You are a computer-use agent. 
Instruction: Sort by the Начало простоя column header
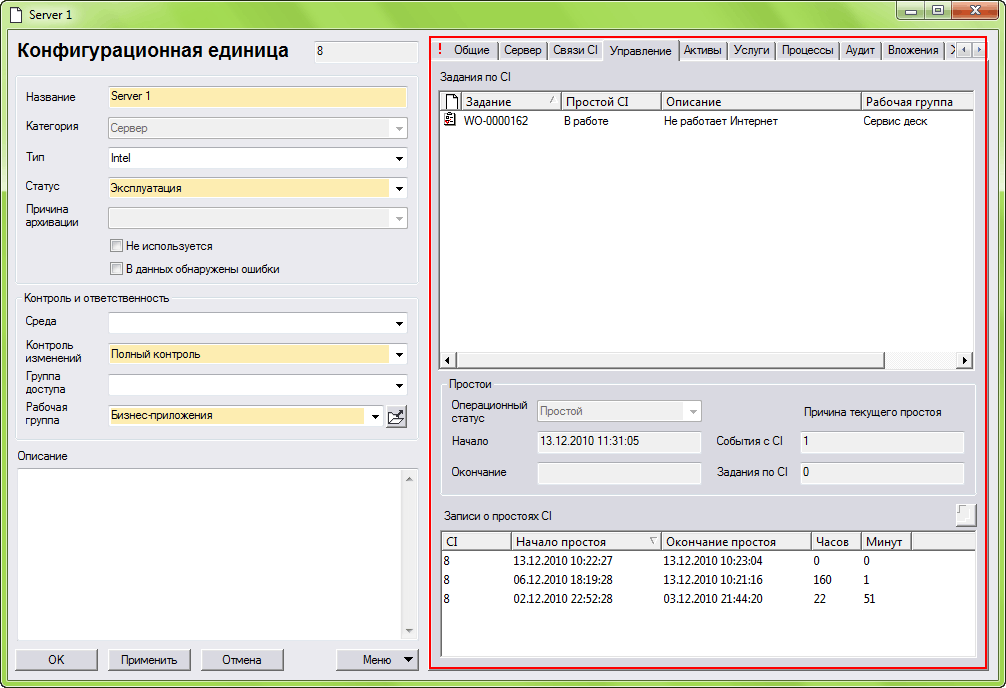click(x=586, y=542)
